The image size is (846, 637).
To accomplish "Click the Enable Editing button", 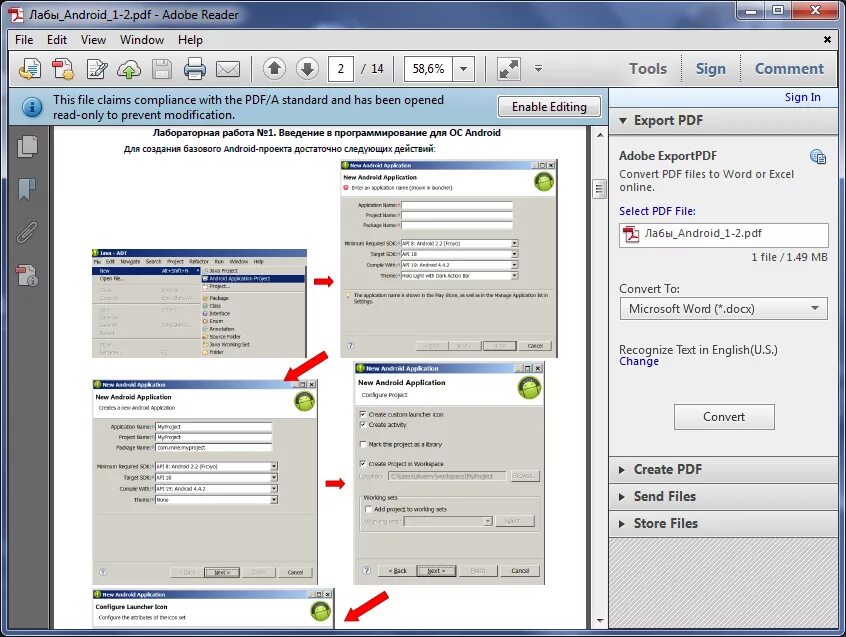I will coord(549,107).
